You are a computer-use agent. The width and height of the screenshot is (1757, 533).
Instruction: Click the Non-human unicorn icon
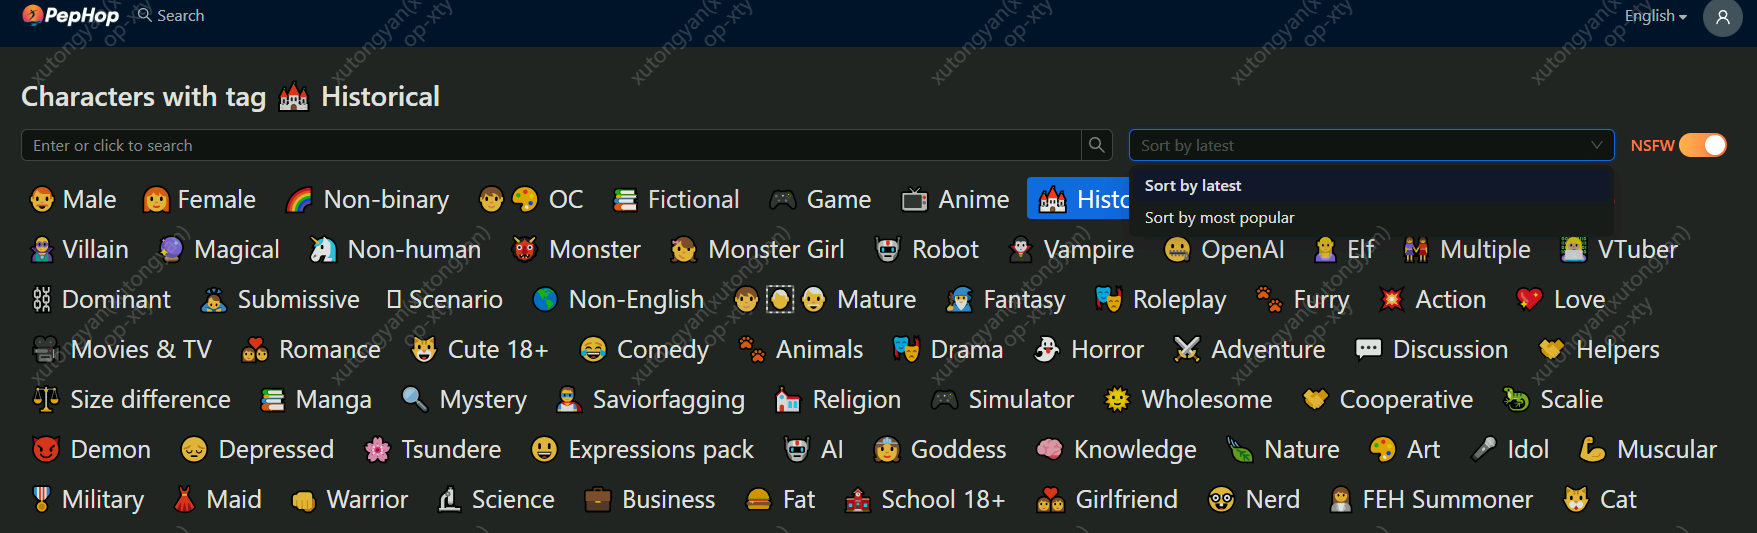(x=323, y=249)
